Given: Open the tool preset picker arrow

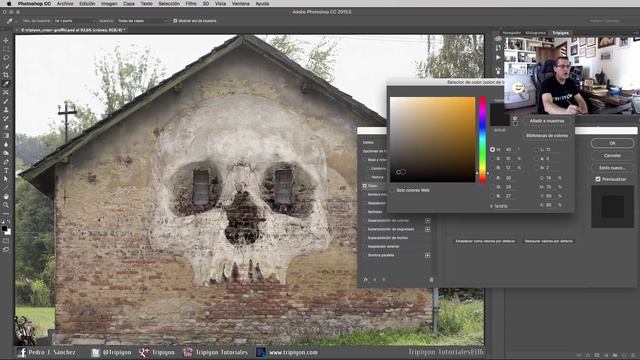Looking at the screenshot, I should click(16, 21).
